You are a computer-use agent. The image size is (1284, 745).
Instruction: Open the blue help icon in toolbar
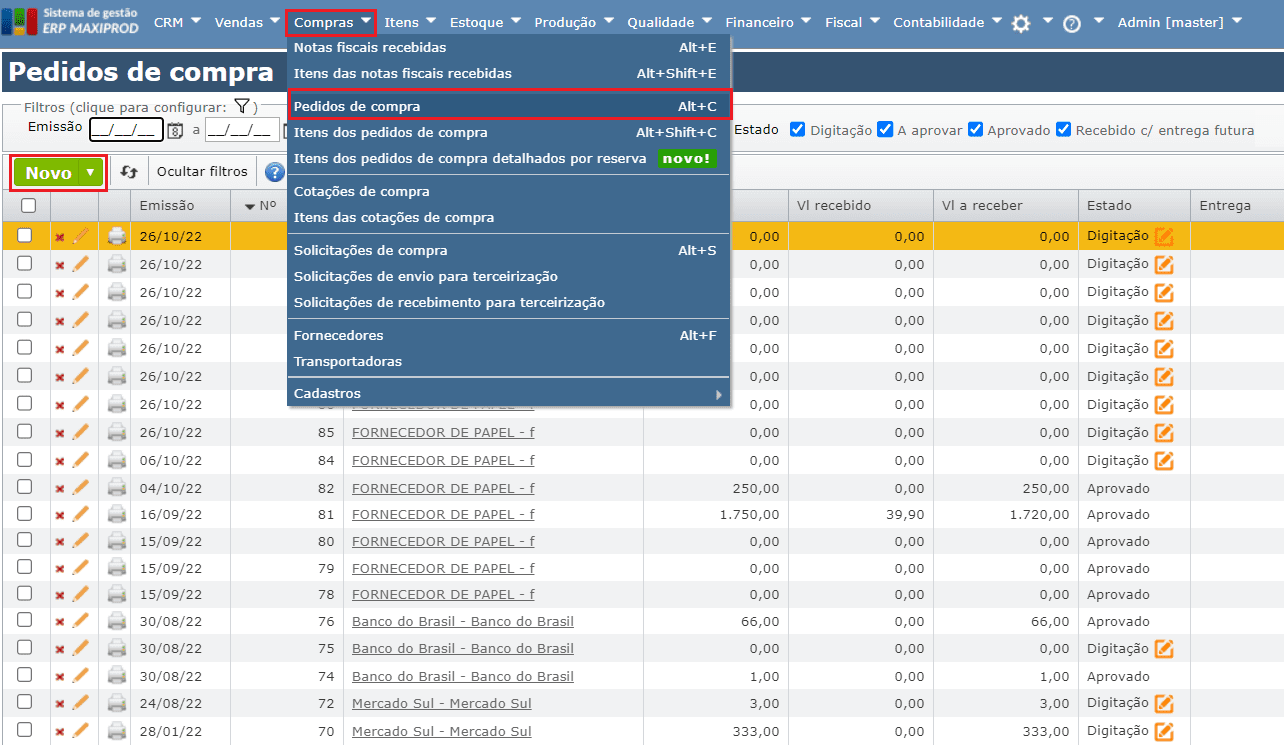pyautogui.click(x=274, y=172)
